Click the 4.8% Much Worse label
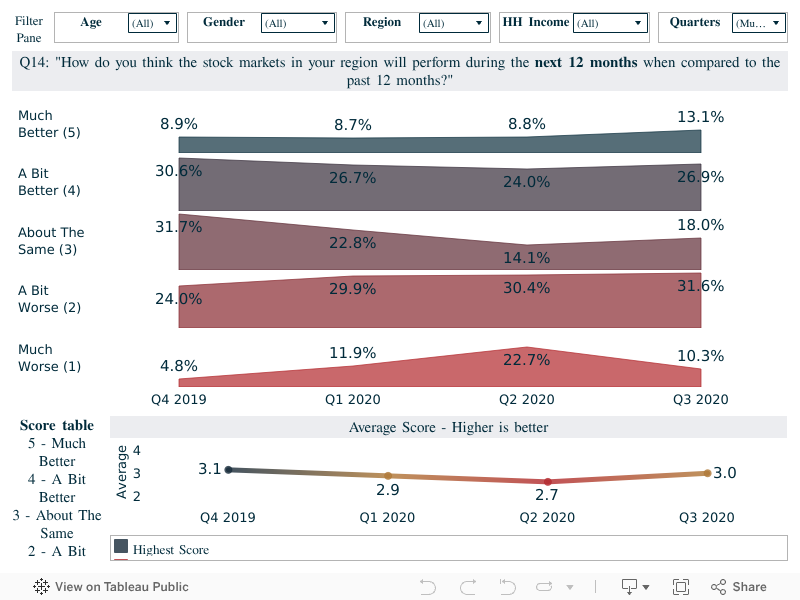Image resolution: width=800 pixels, height=600 pixels. pyautogui.click(x=179, y=366)
